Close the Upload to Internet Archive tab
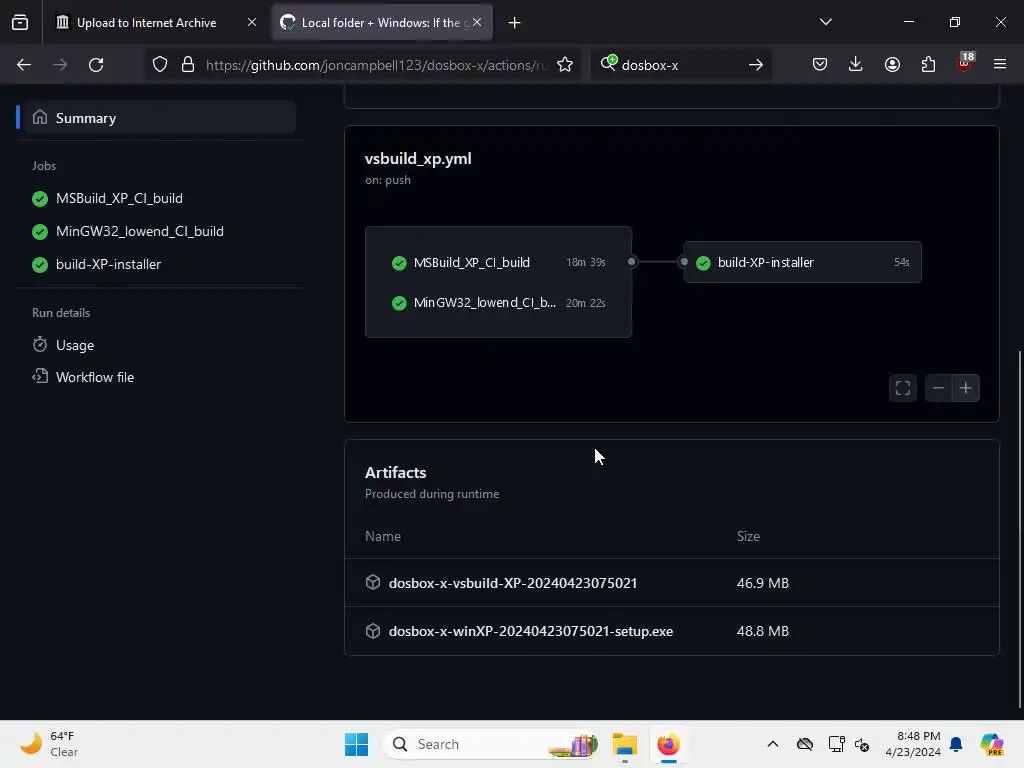This screenshot has height=768, width=1024. pyautogui.click(x=252, y=23)
